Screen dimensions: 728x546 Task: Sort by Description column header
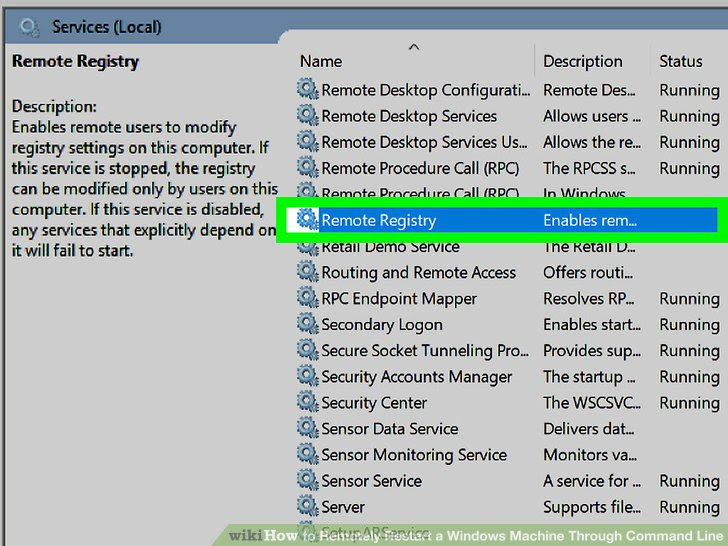click(x=583, y=61)
